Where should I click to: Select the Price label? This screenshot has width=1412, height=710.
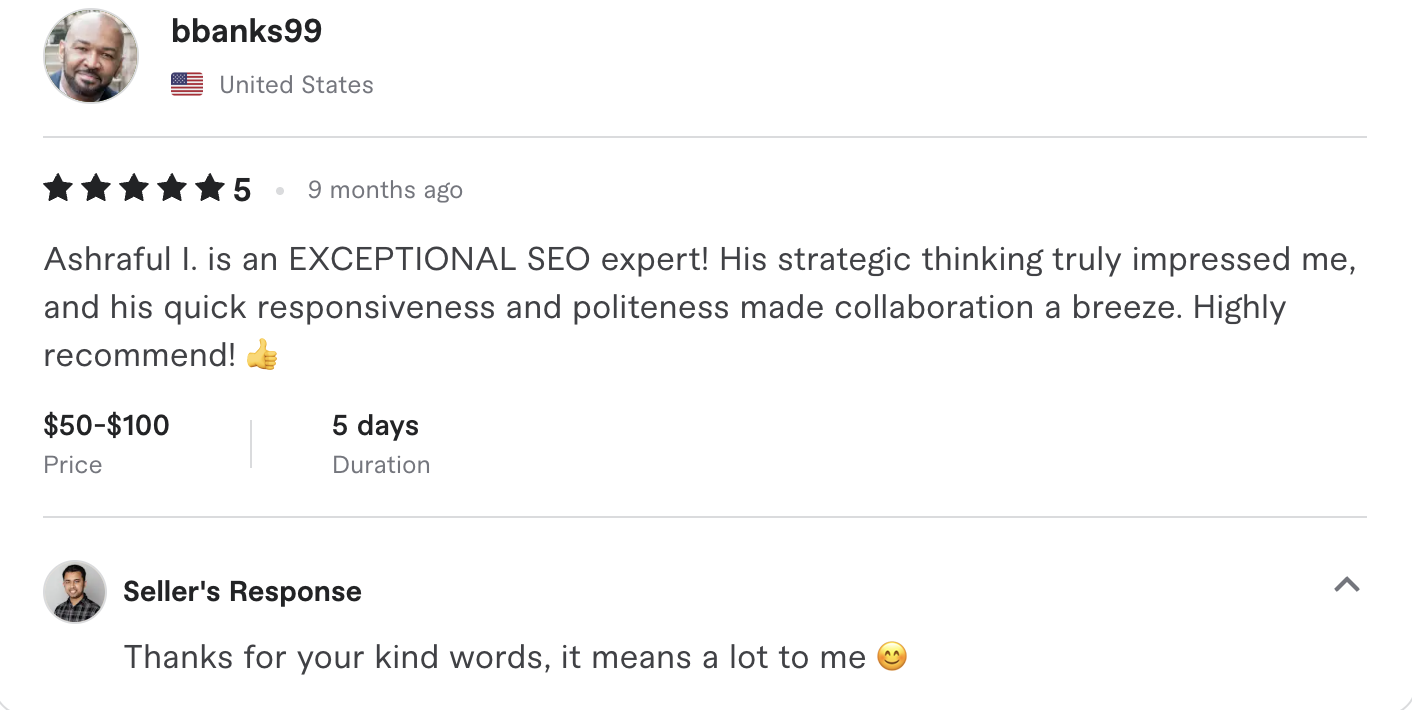click(72, 464)
